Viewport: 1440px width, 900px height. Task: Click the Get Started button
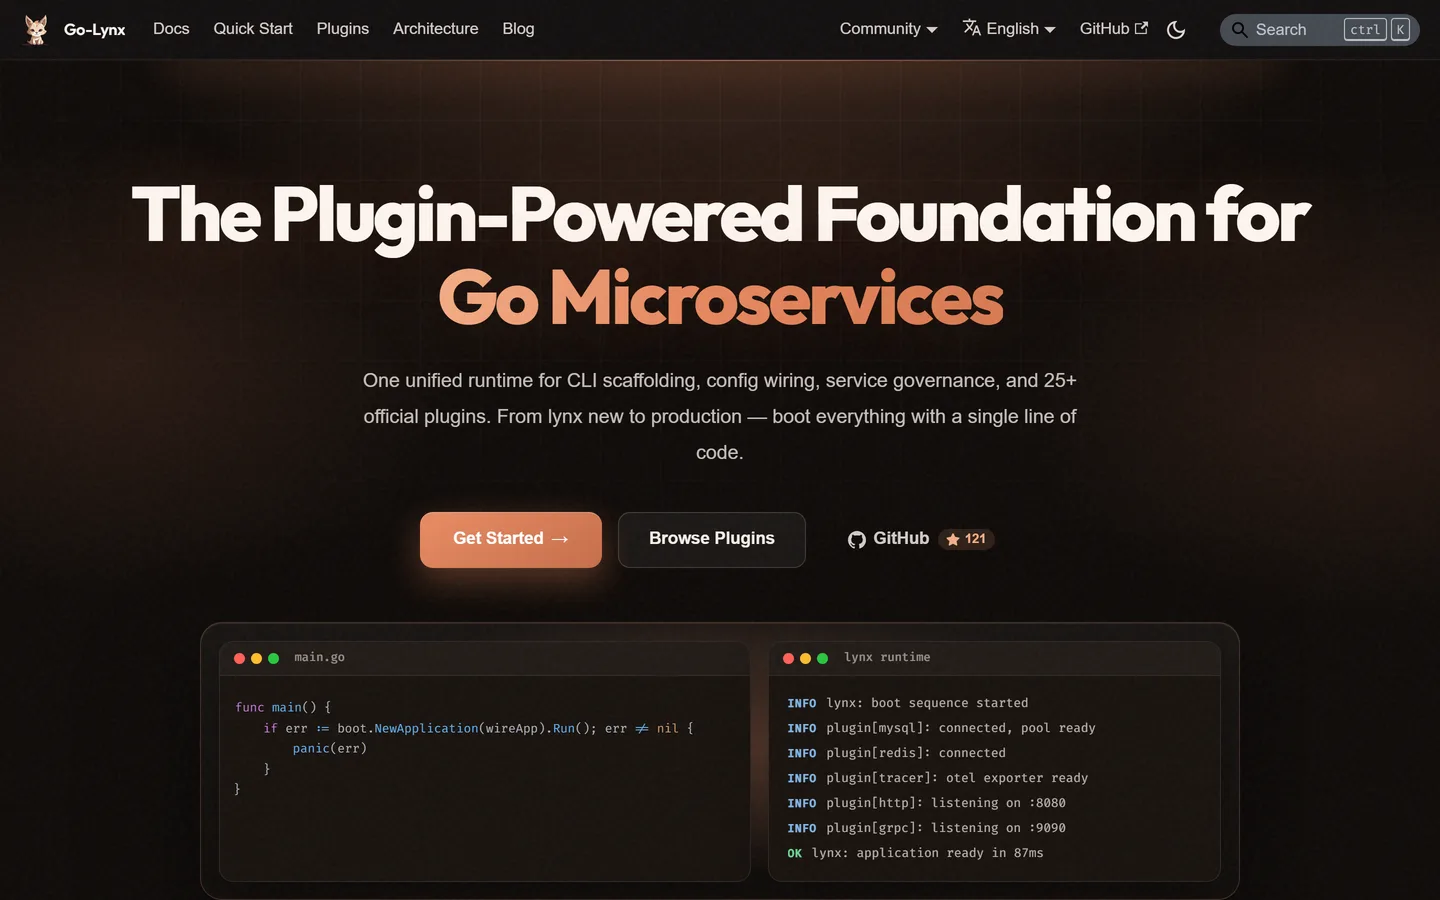(x=511, y=540)
